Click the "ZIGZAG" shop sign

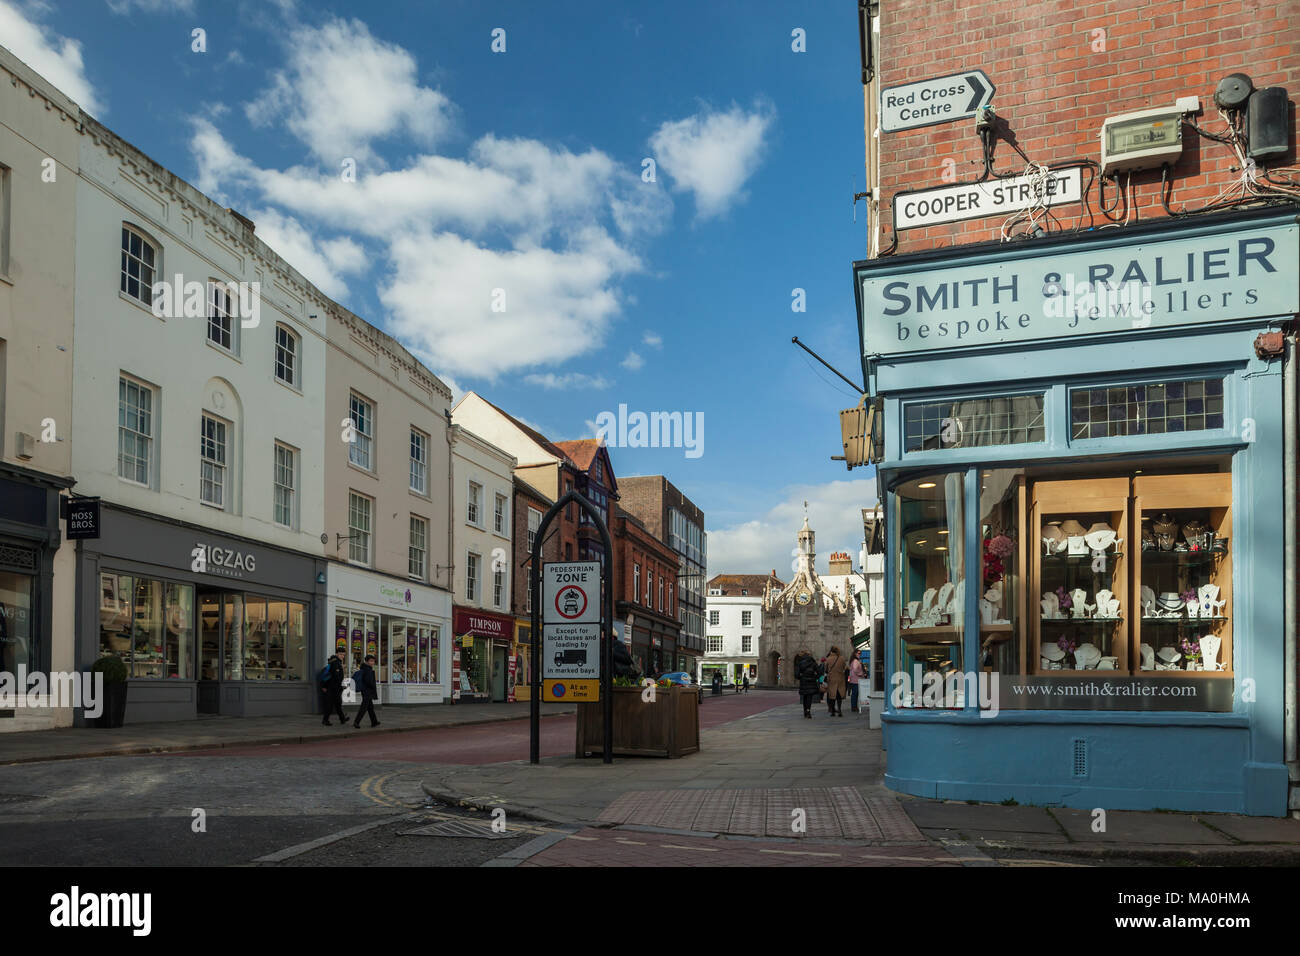click(x=225, y=560)
